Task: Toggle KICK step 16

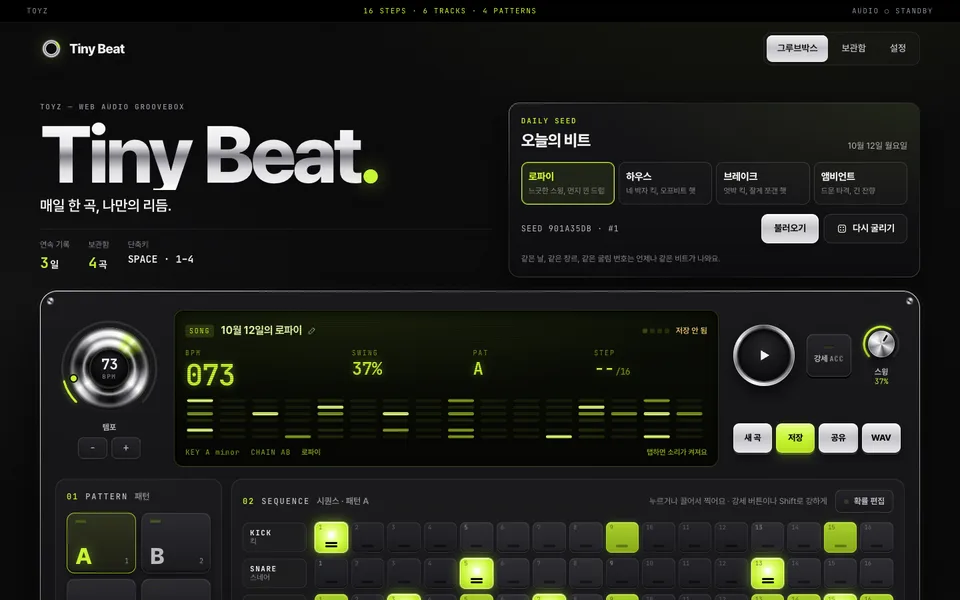Action: pyautogui.click(x=877, y=538)
